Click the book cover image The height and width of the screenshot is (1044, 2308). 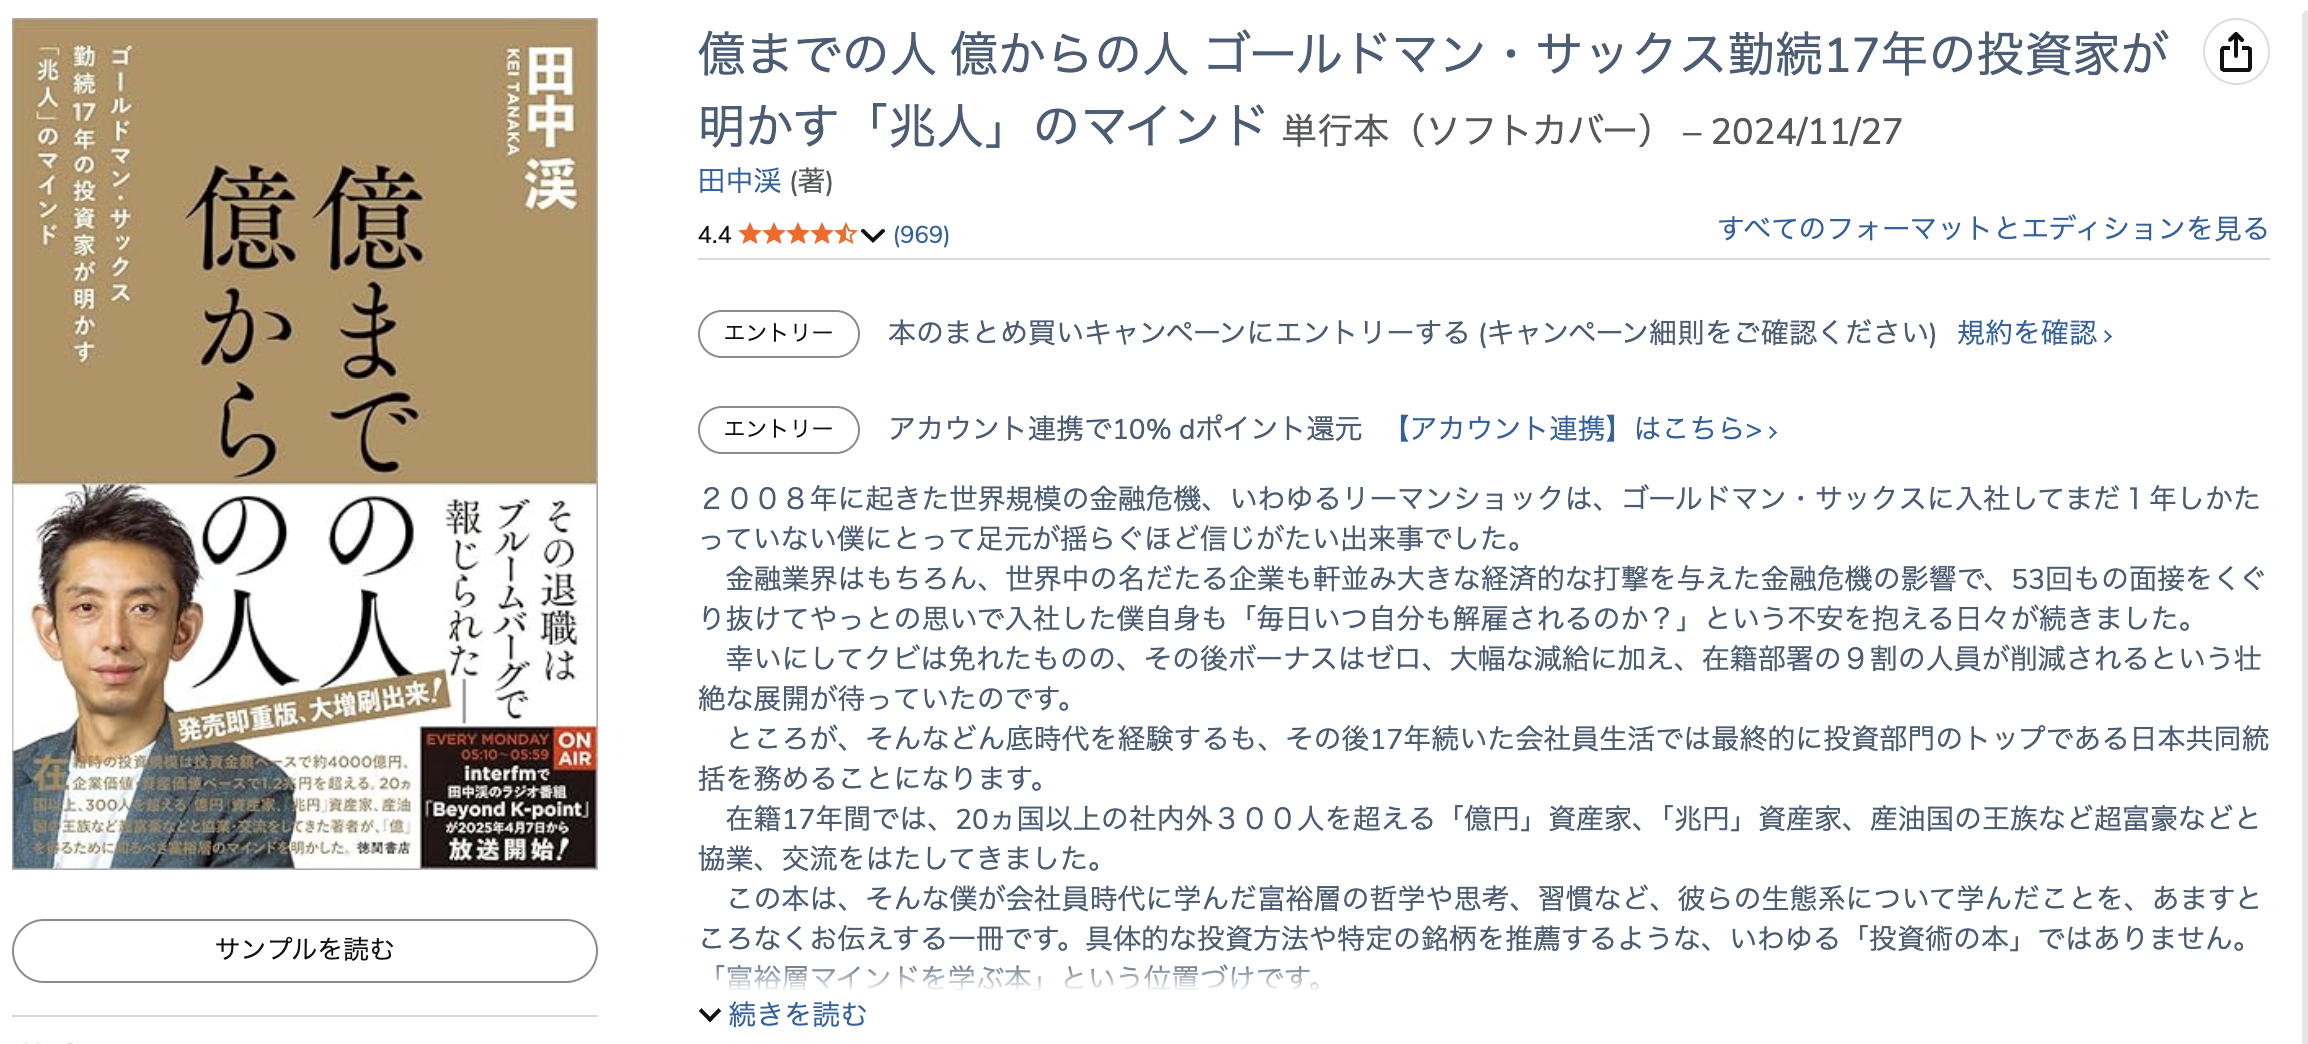click(304, 443)
